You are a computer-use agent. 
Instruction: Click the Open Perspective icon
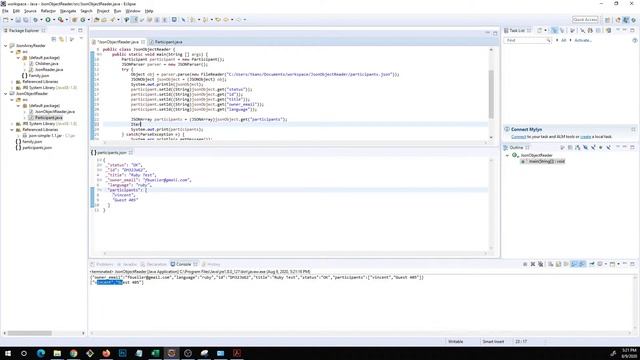607,20
